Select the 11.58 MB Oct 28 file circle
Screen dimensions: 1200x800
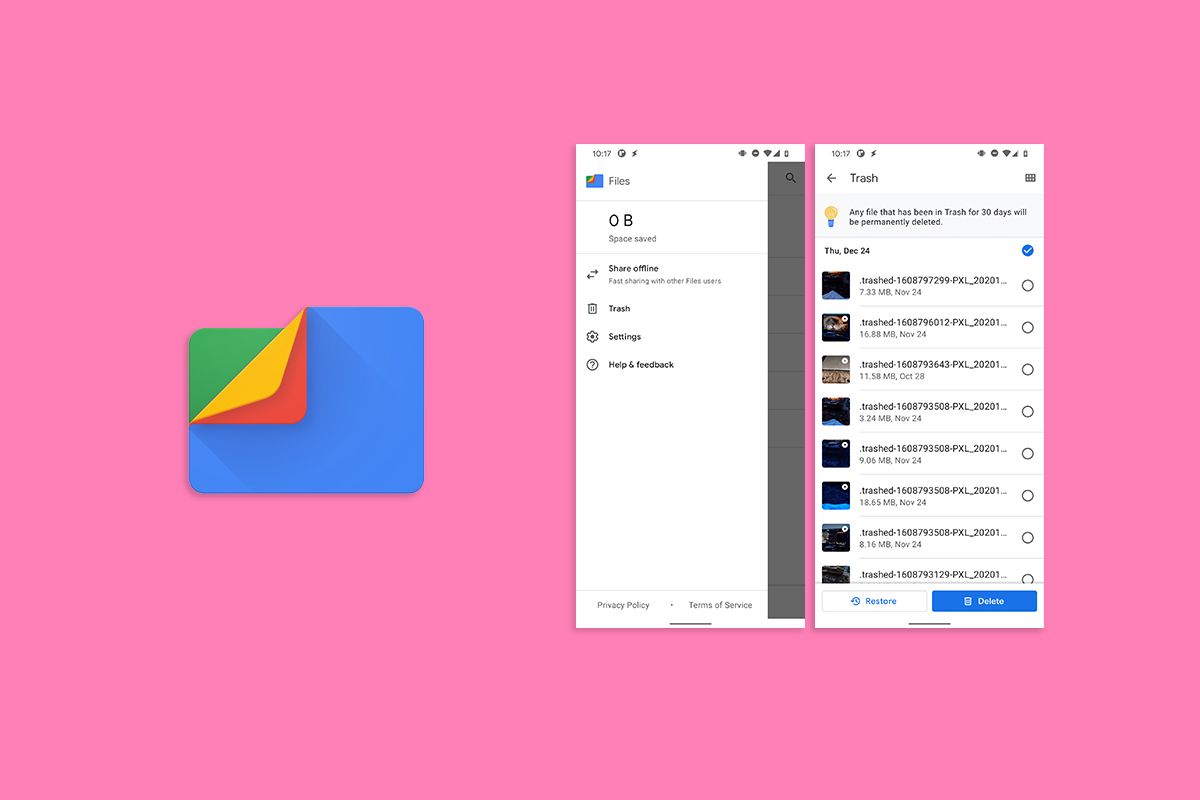click(1028, 370)
